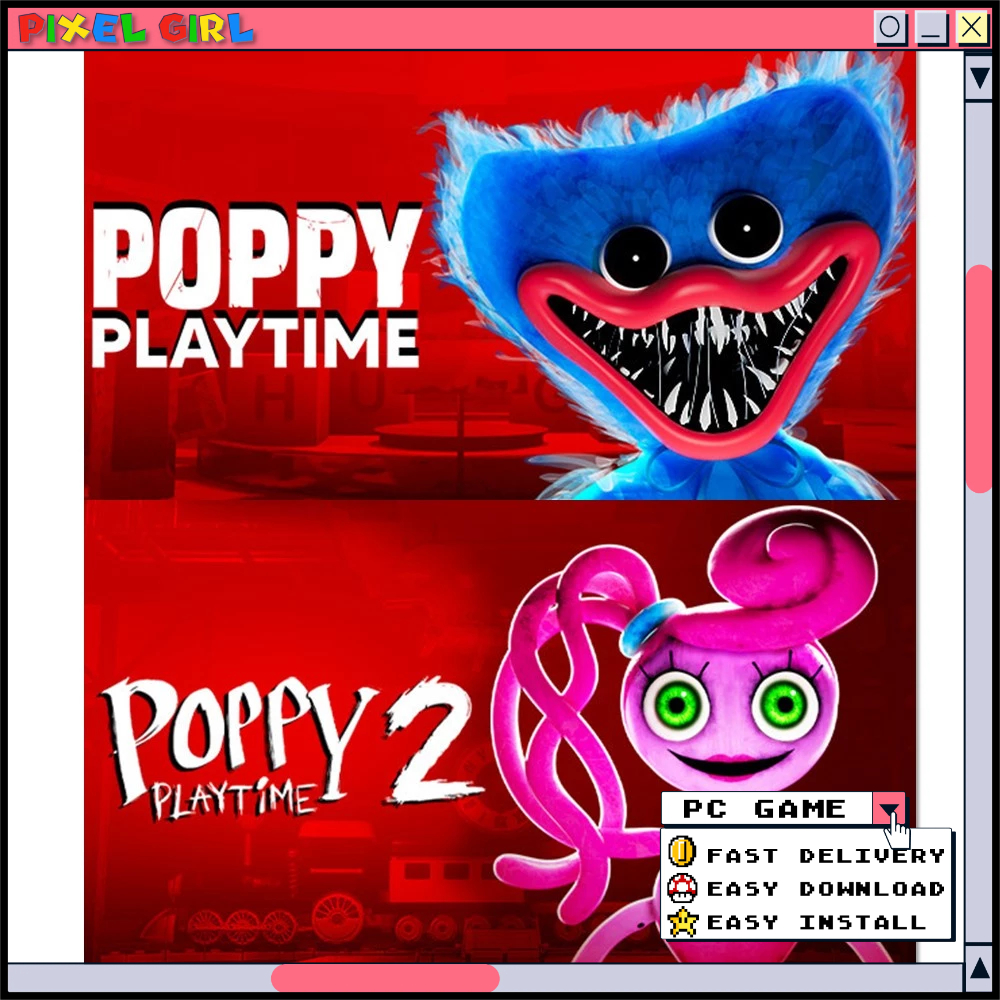Click the red mushroom icon
Screen dimensions: 1000x1000
pos(682,887)
